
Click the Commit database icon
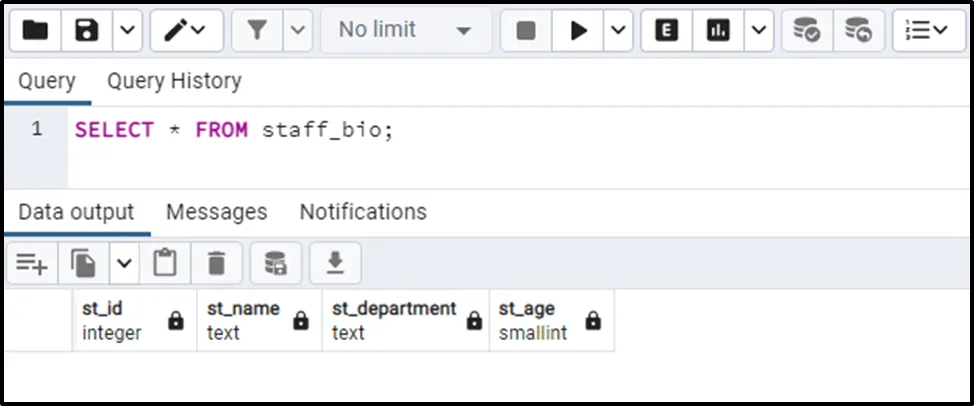(x=806, y=31)
